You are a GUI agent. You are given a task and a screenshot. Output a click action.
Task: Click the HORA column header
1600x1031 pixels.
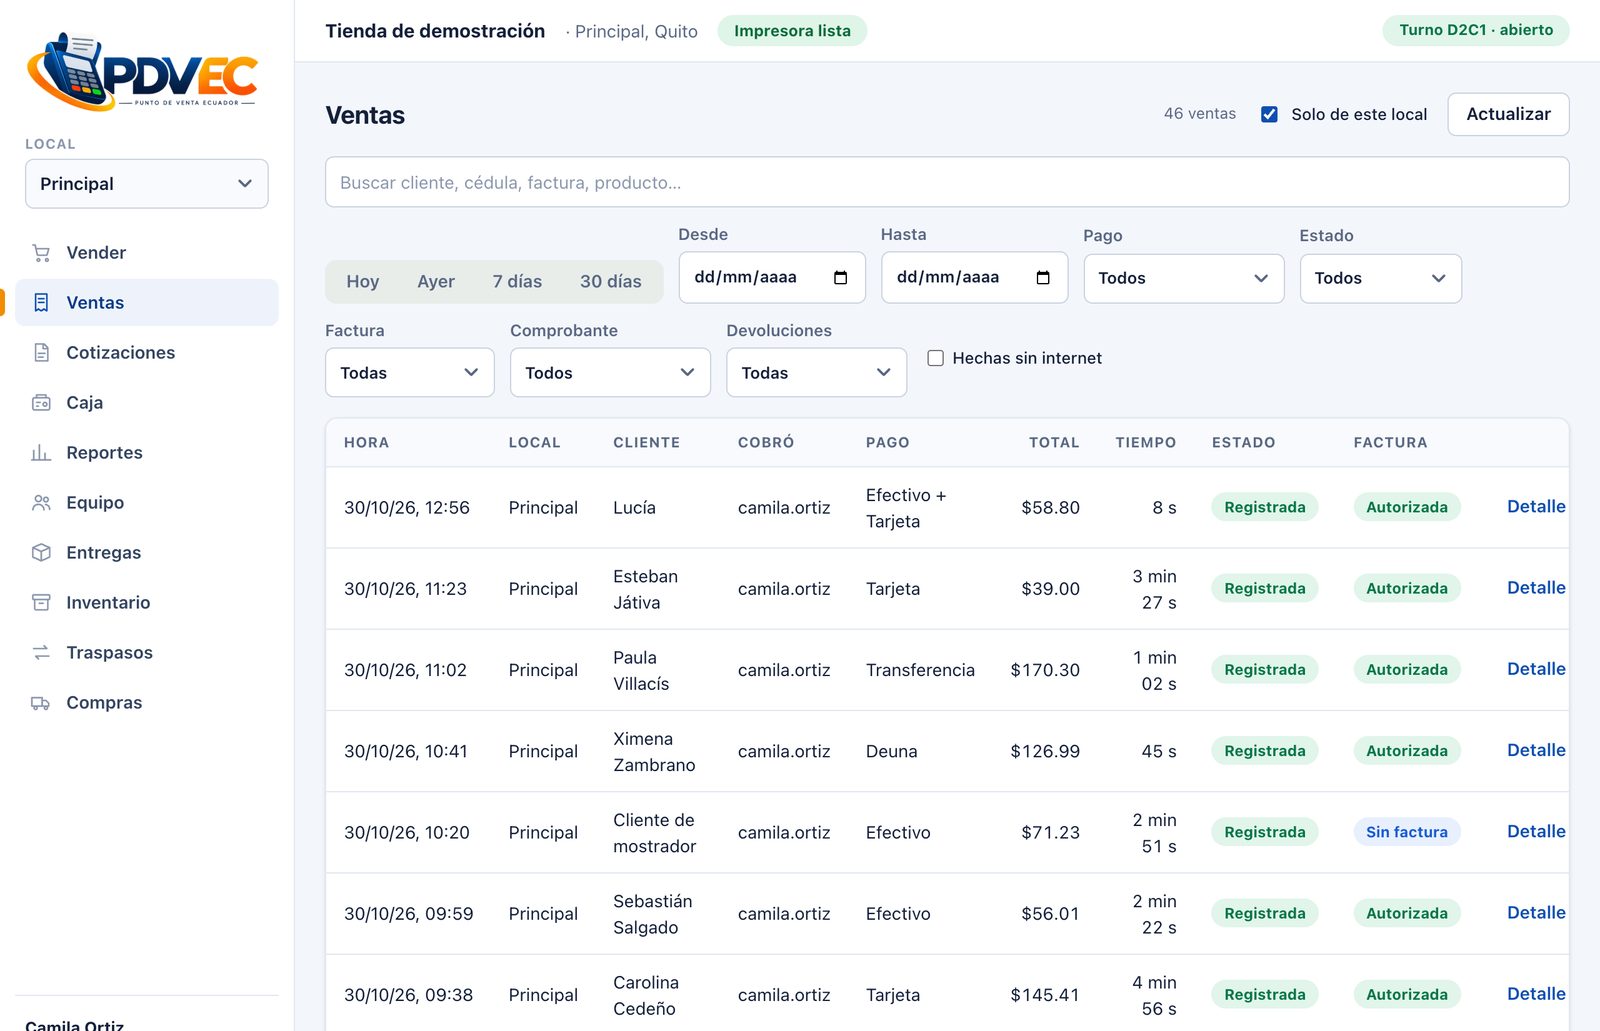tap(366, 442)
